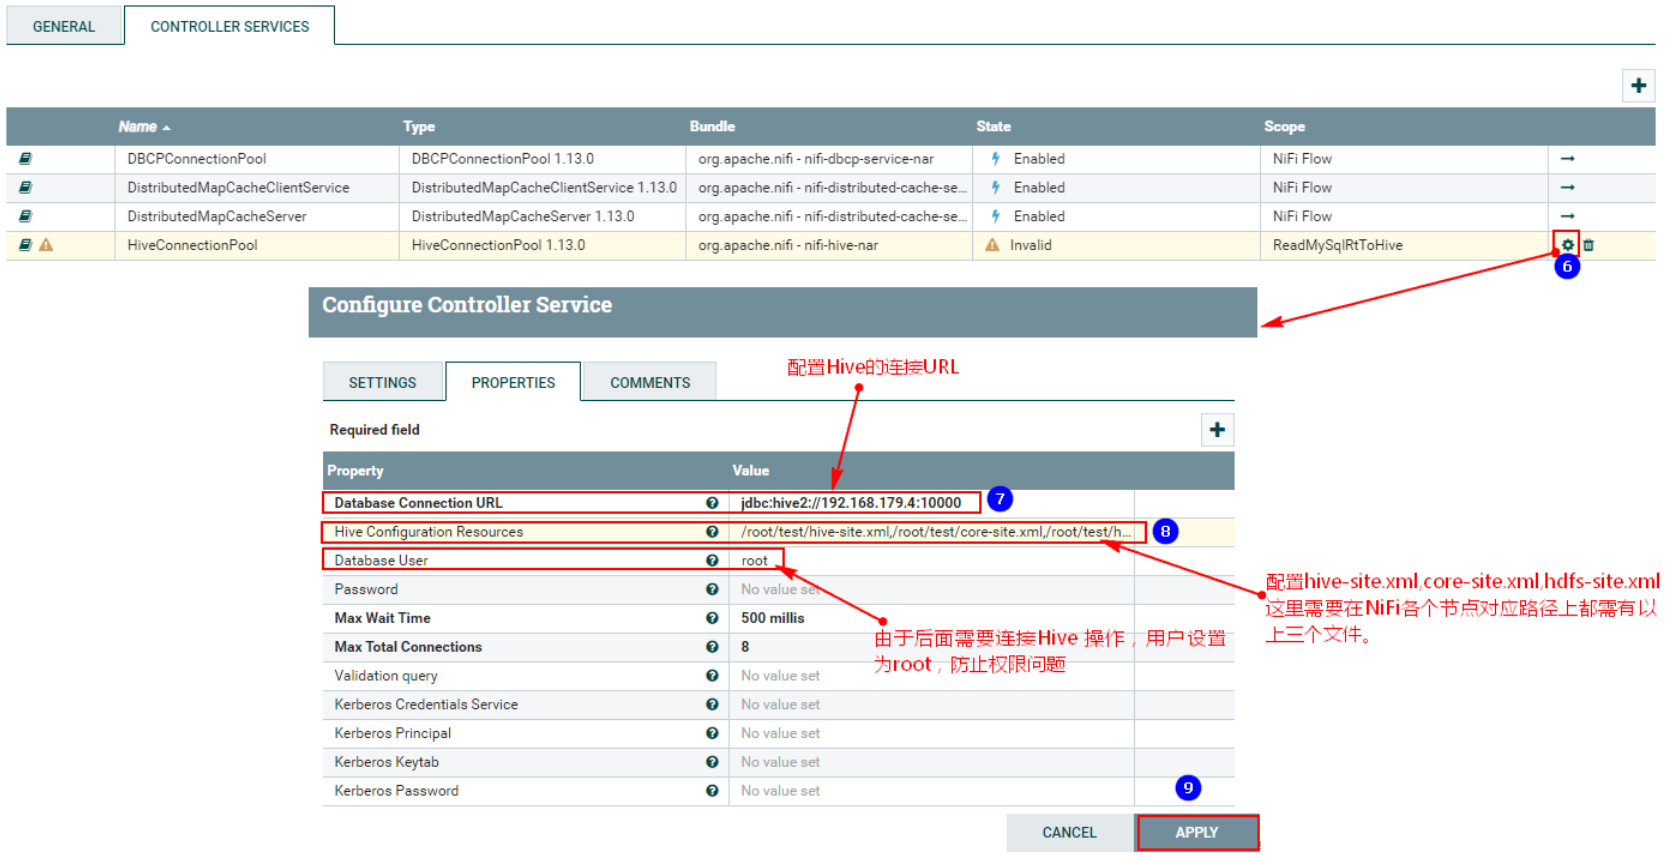Show help for Kerberos Keytab
The height and width of the screenshot is (857, 1669).
point(712,762)
